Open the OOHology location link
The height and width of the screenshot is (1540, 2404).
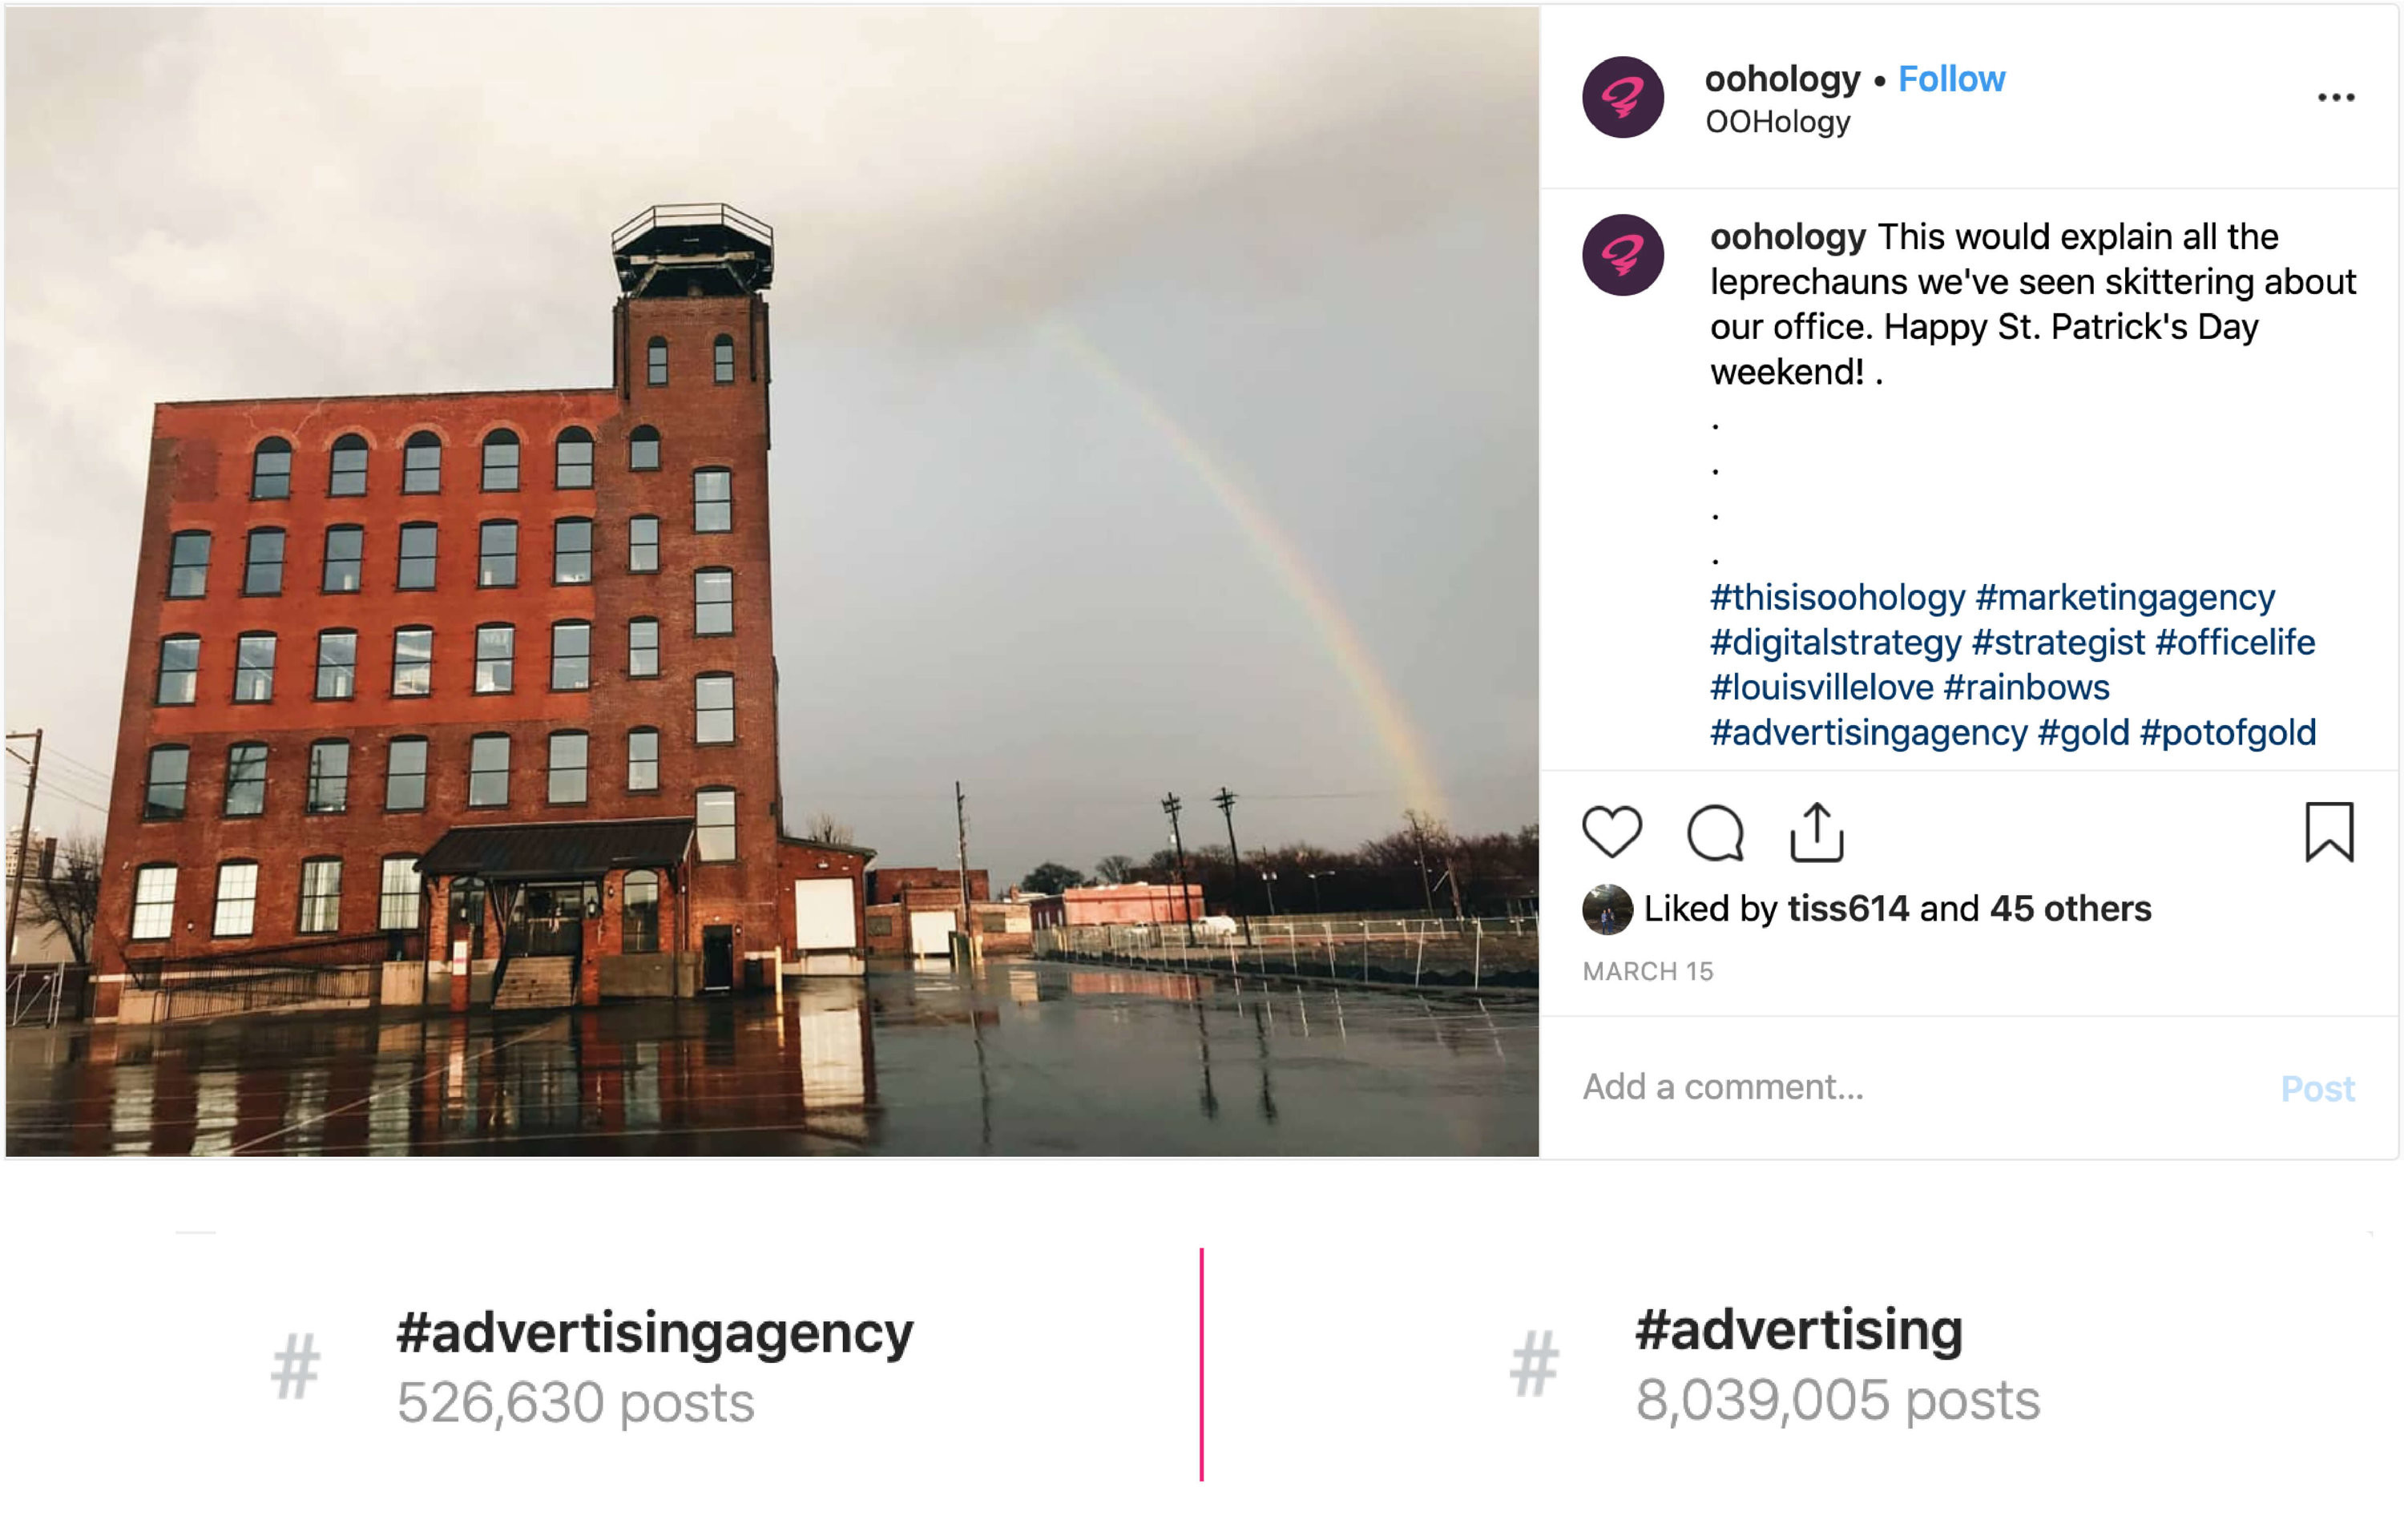pos(1777,122)
